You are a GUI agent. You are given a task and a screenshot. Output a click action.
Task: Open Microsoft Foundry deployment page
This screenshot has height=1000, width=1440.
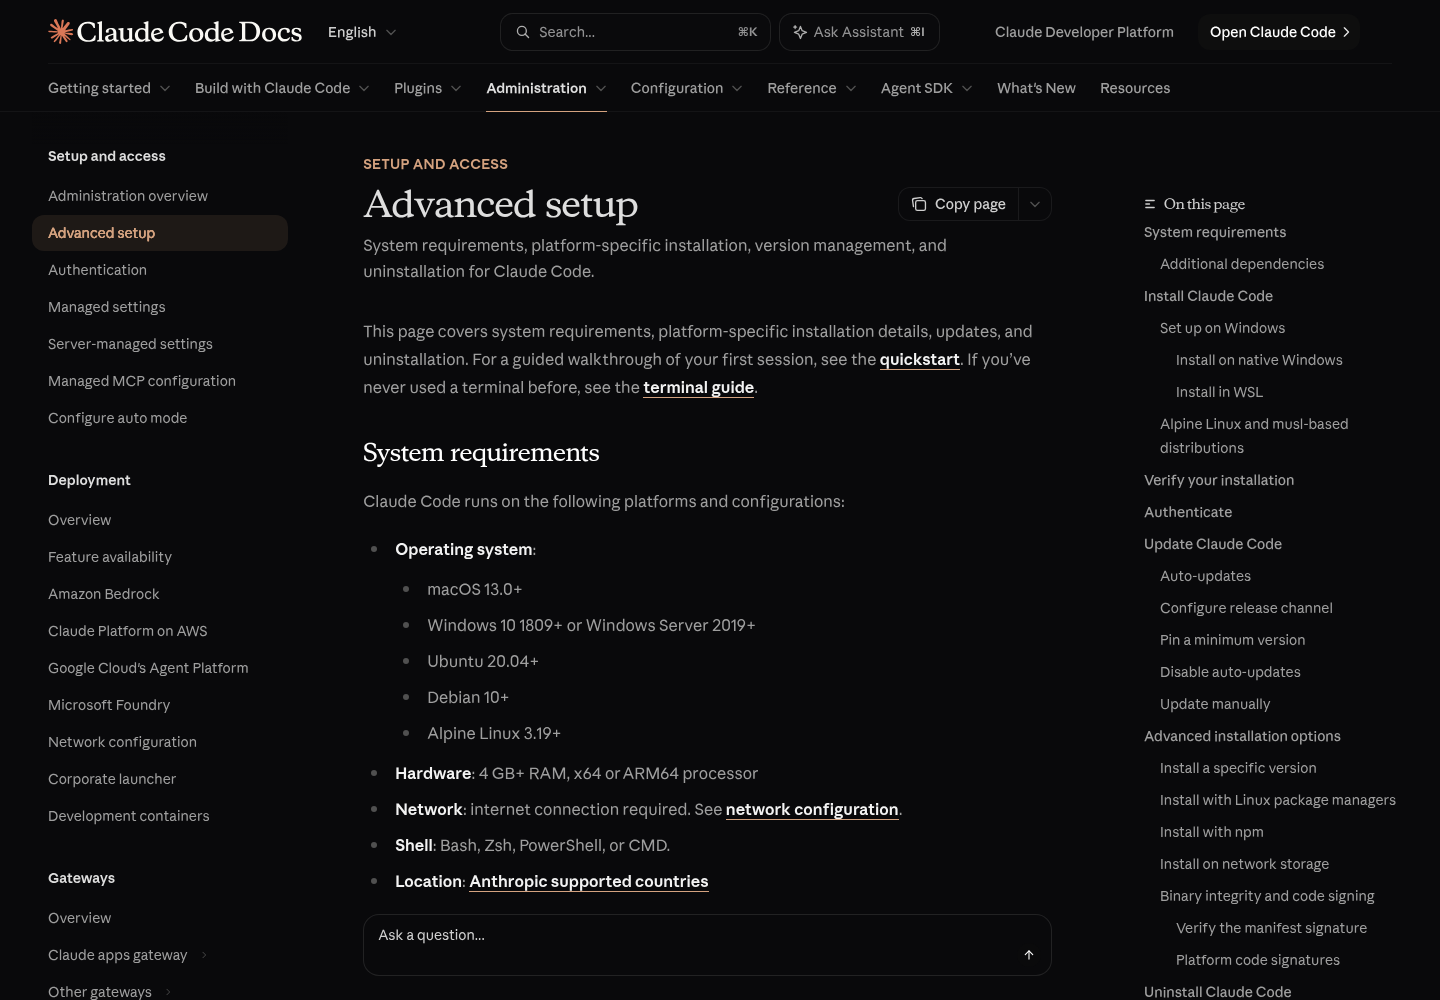click(x=160, y=705)
